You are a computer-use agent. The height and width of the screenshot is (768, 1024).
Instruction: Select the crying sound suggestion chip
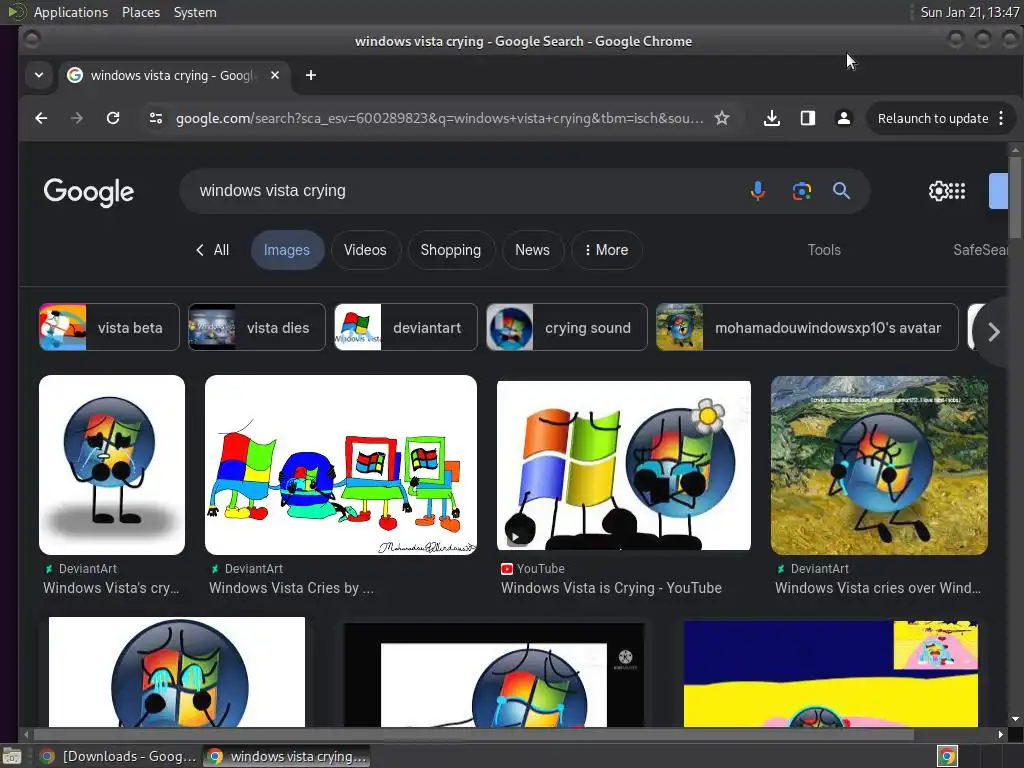567,327
